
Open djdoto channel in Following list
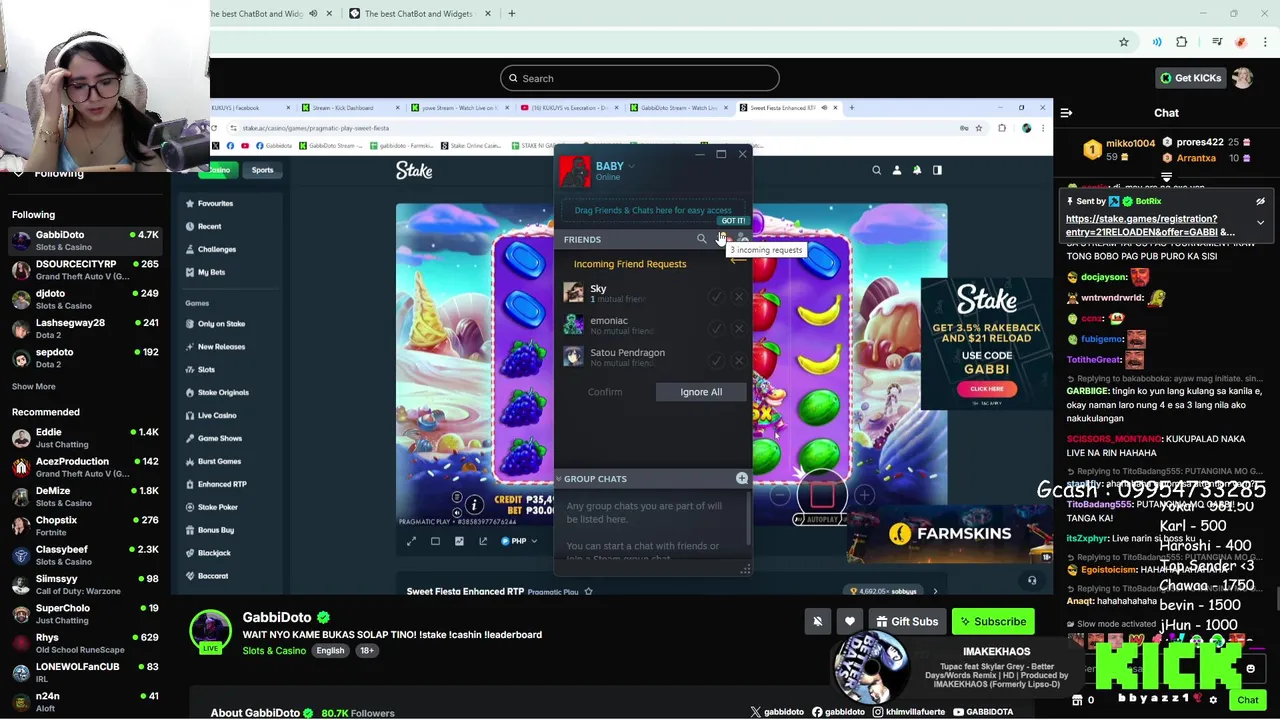[84, 299]
